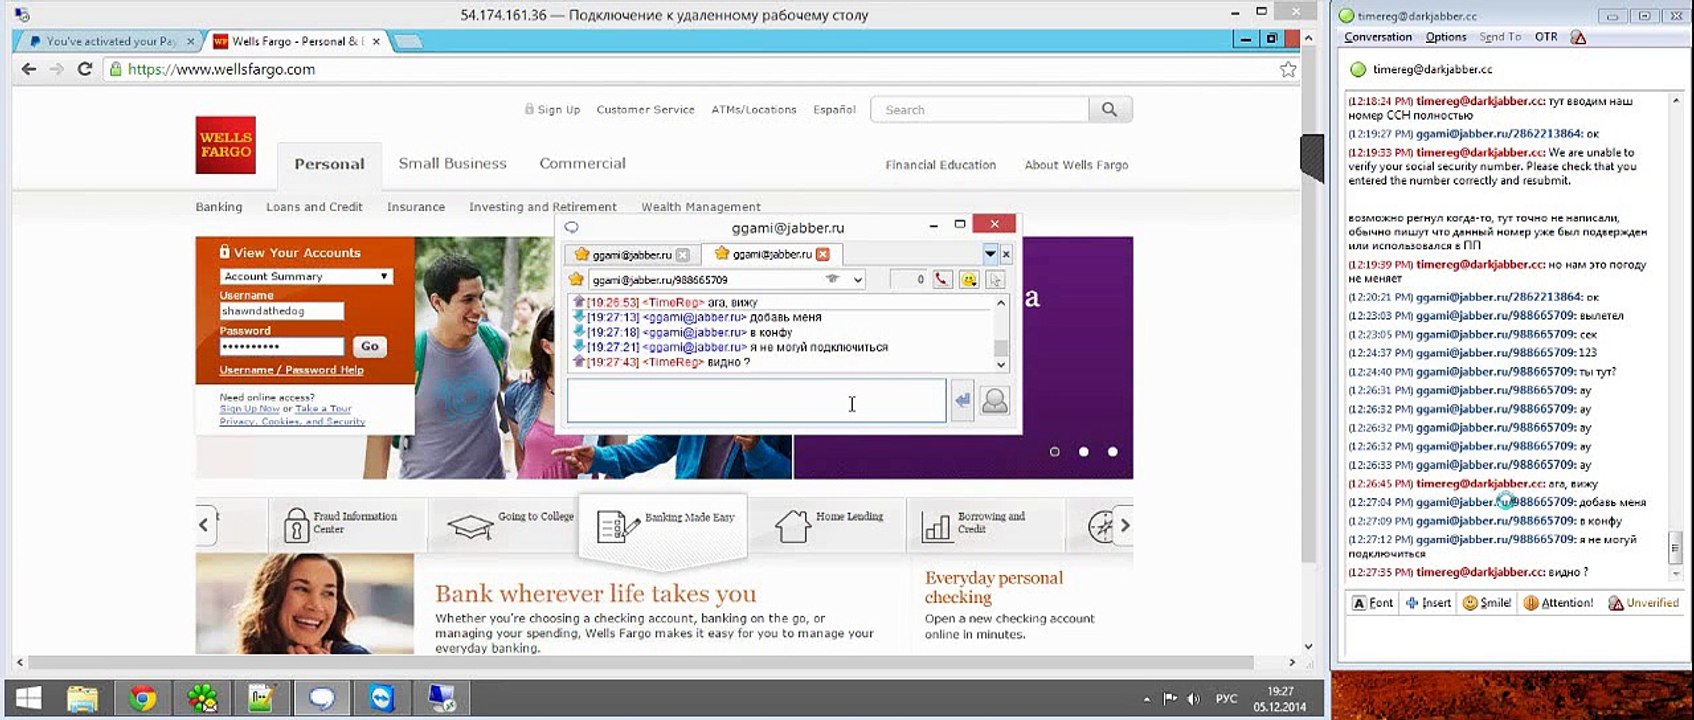Toggle the Unverified OTR status button
The width and height of the screenshot is (1694, 720).
click(1643, 603)
